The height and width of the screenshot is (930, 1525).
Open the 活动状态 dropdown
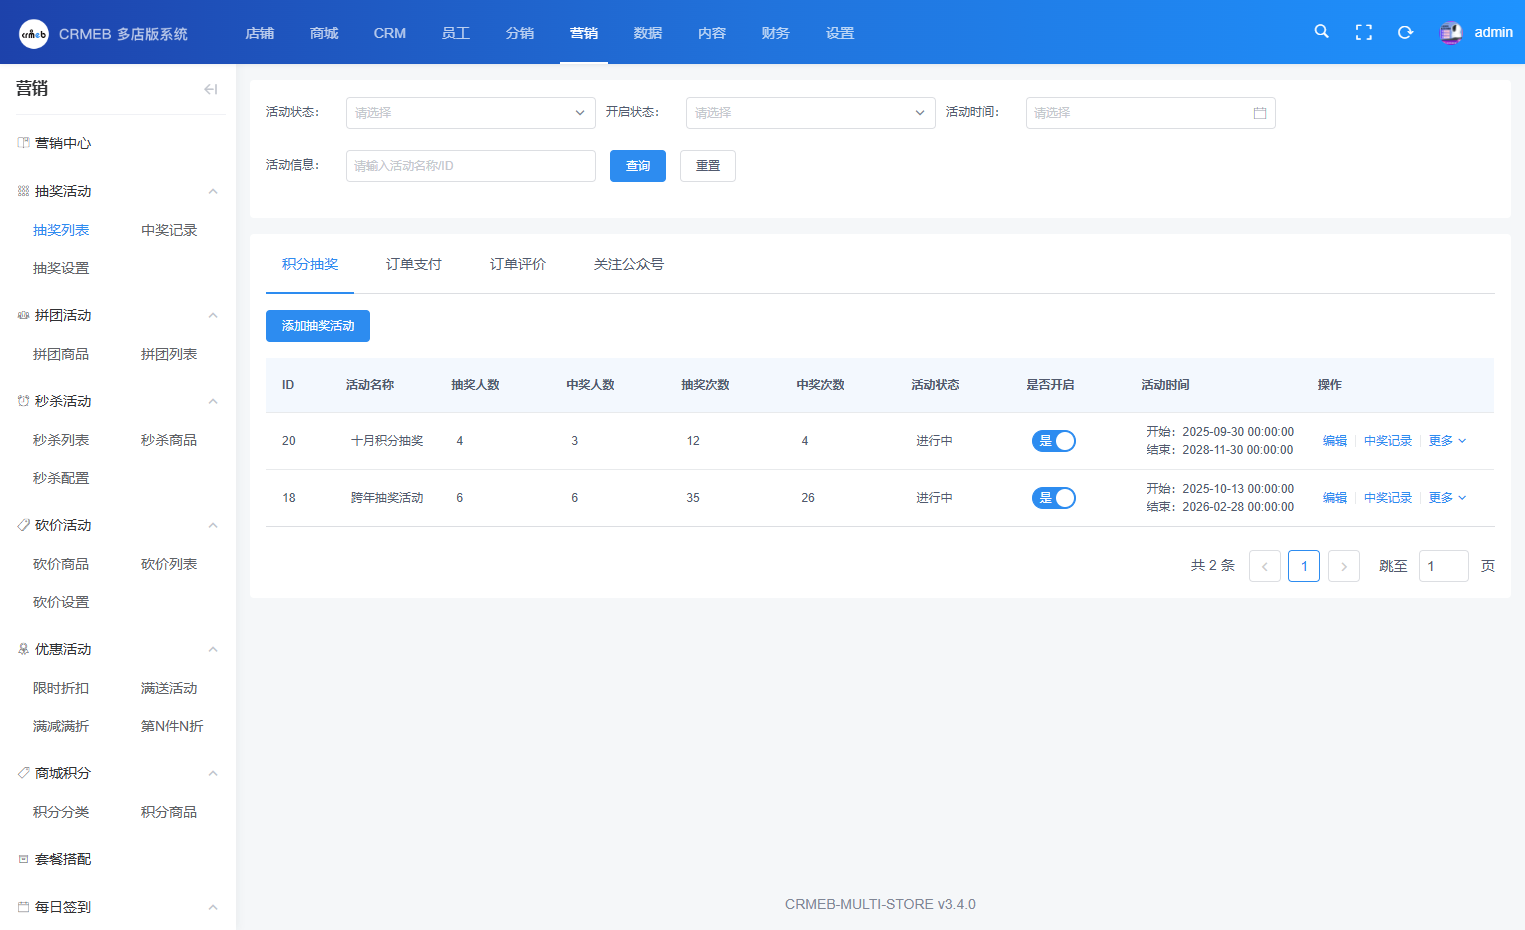pyautogui.click(x=470, y=113)
